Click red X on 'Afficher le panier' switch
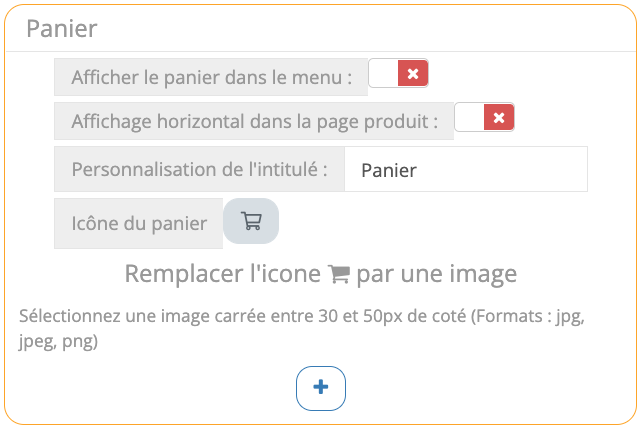This screenshot has height=430, width=642. (x=413, y=73)
